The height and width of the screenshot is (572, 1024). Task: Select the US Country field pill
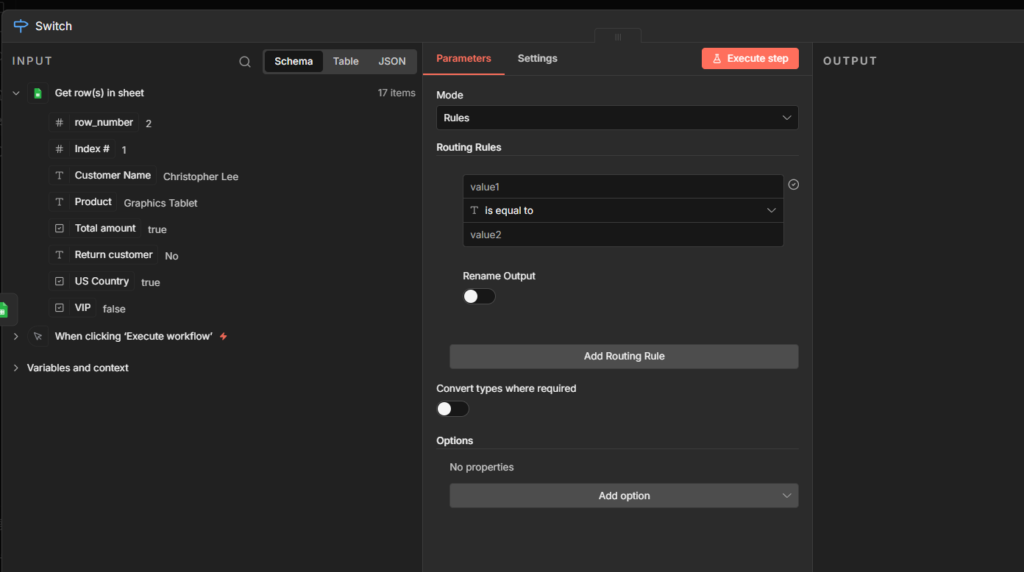(x=92, y=281)
